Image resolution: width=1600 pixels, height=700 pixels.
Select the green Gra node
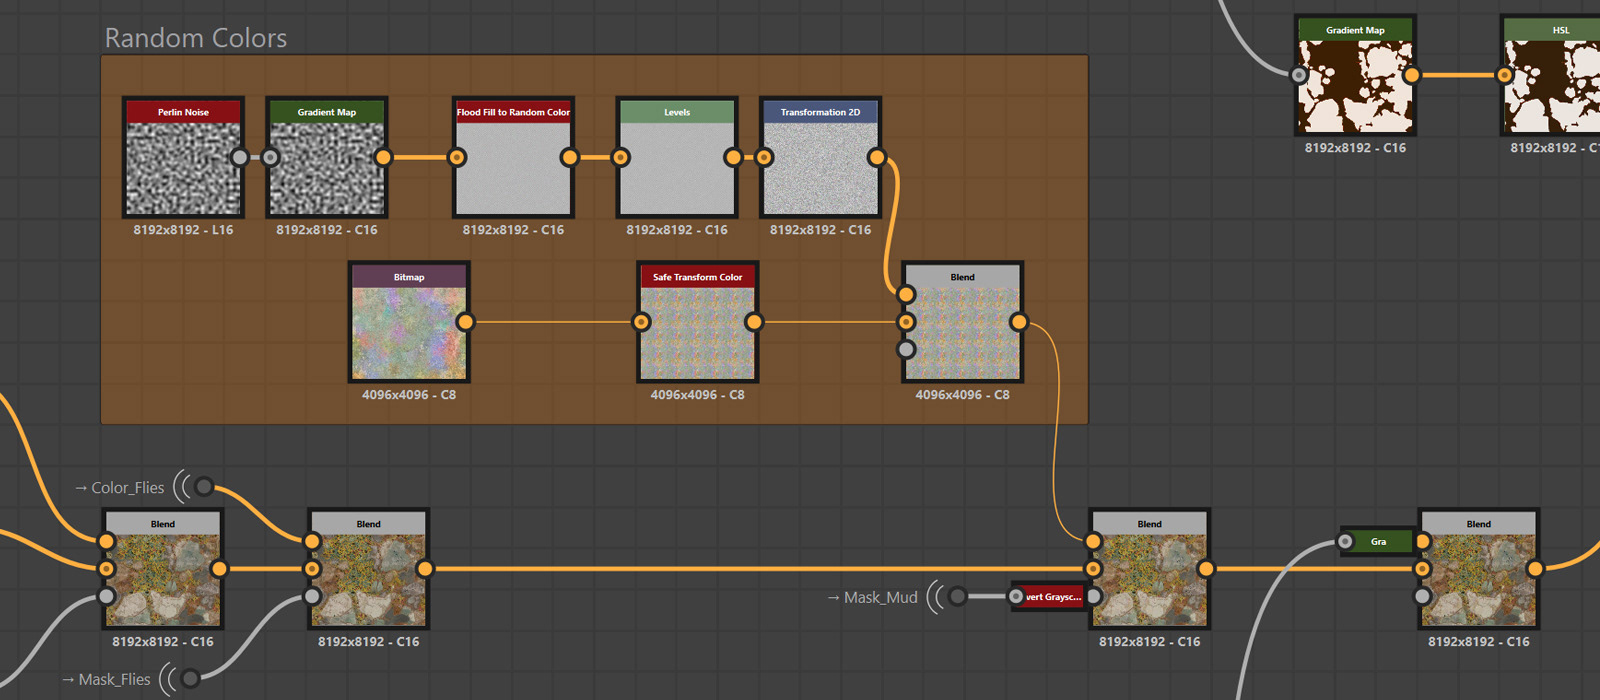click(1378, 542)
